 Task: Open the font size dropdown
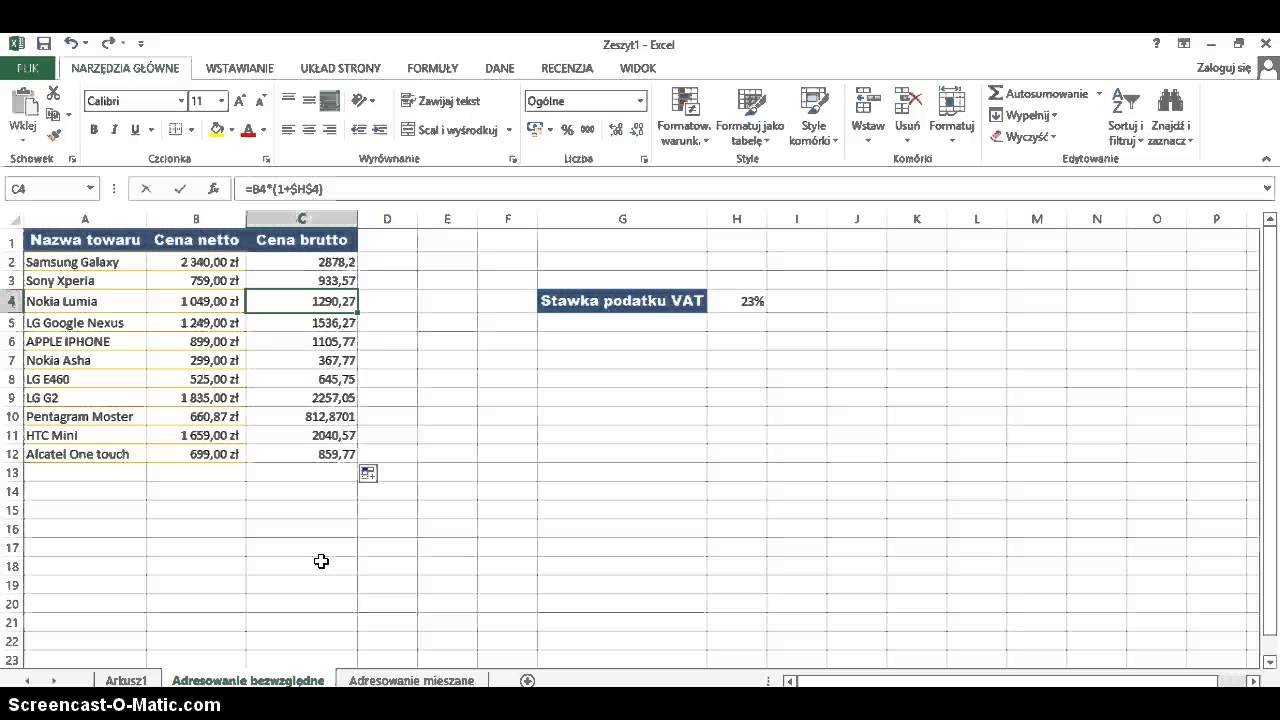pyautogui.click(x=221, y=101)
